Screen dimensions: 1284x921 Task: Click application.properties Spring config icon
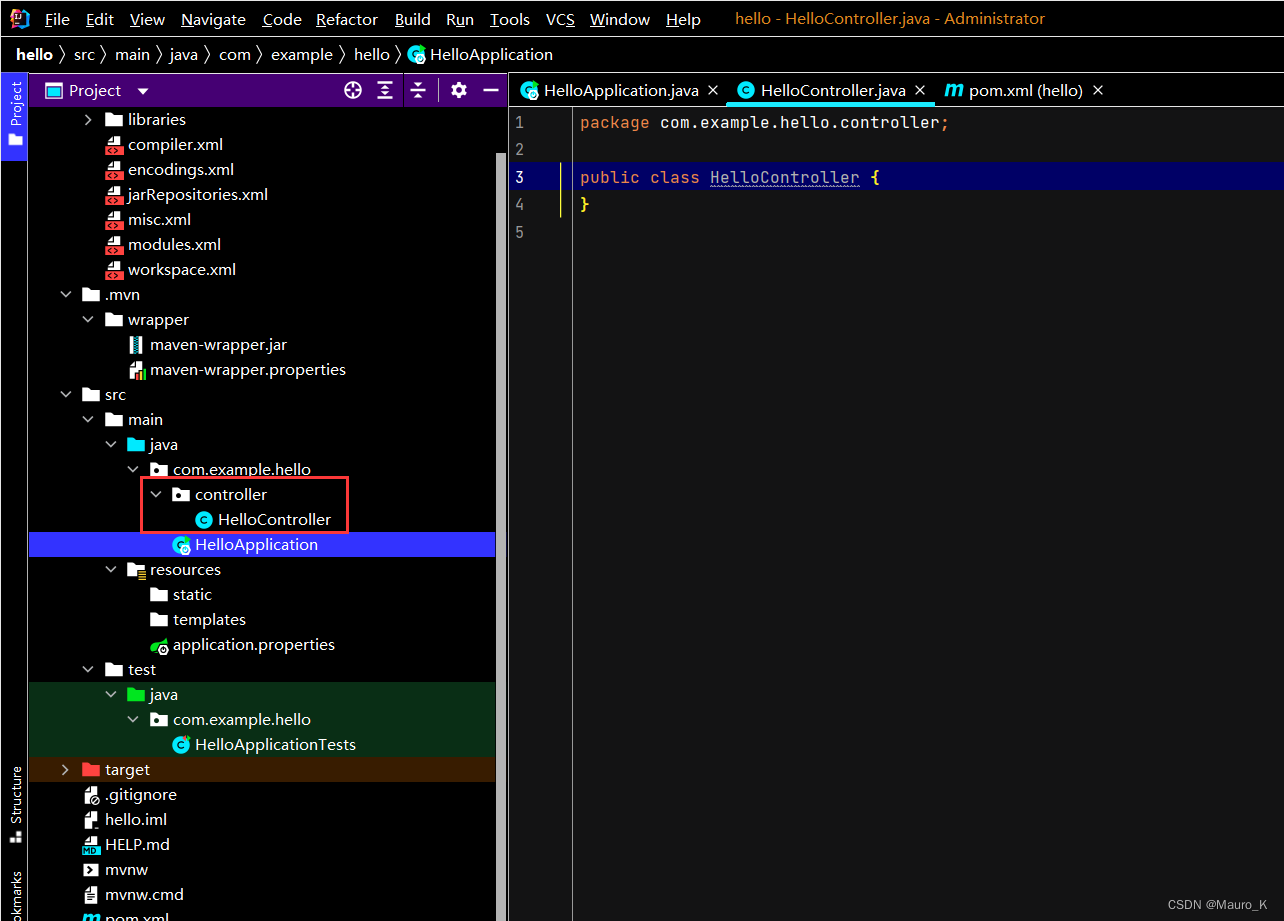(x=159, y=645)
